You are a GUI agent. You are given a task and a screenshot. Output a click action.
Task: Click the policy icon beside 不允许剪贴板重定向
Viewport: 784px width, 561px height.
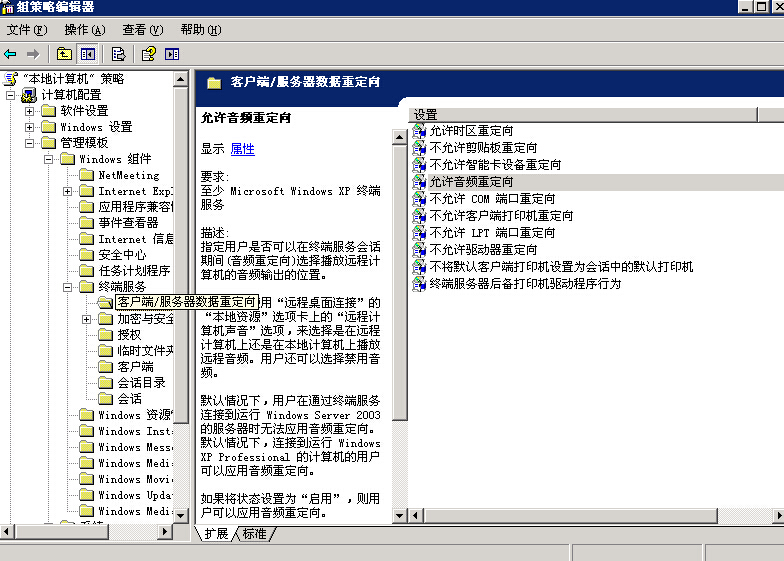point(419,148)
